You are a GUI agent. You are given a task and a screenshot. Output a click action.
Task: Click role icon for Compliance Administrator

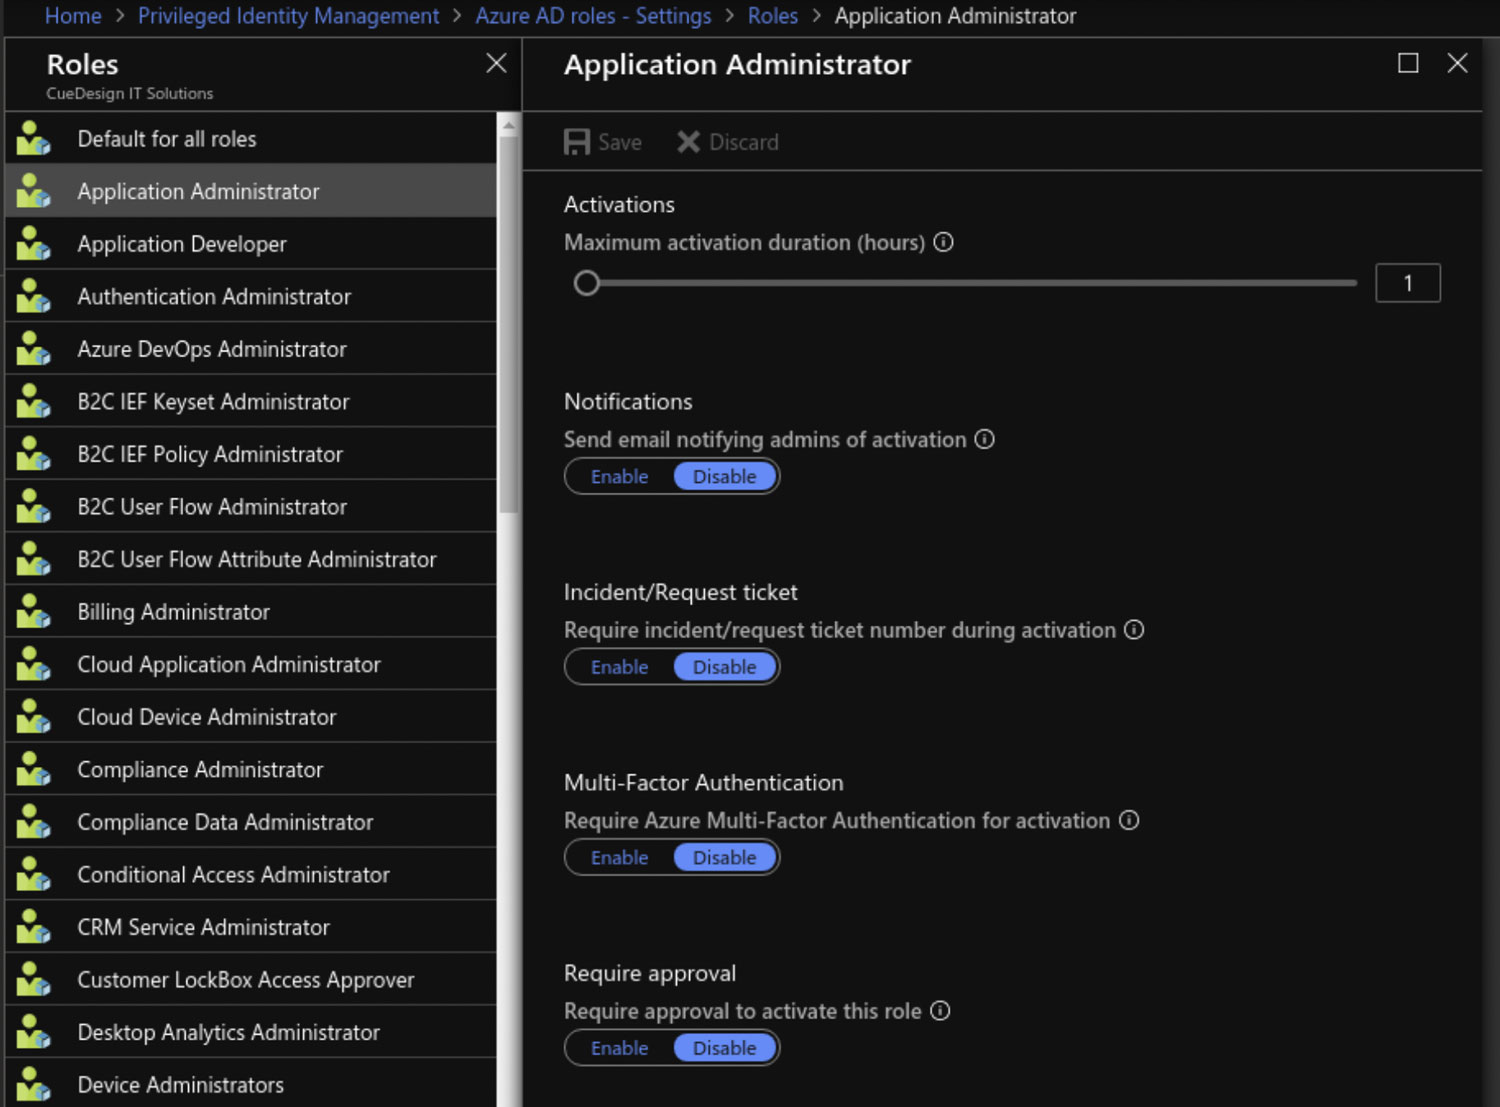pos(33,770)
